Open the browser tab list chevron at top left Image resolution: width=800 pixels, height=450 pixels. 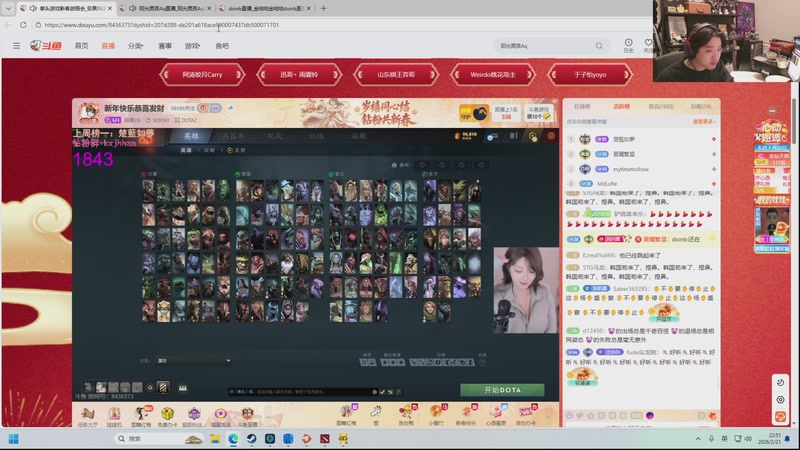pos(8,8)
